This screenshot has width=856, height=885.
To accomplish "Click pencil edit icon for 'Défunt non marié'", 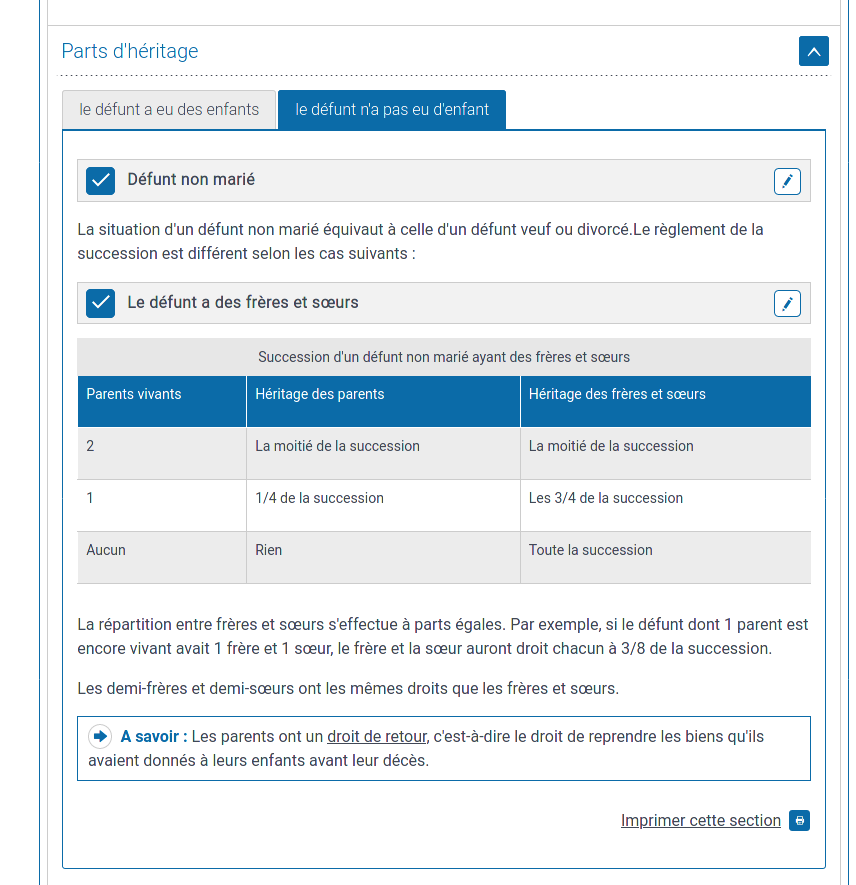I will [787, 181].
